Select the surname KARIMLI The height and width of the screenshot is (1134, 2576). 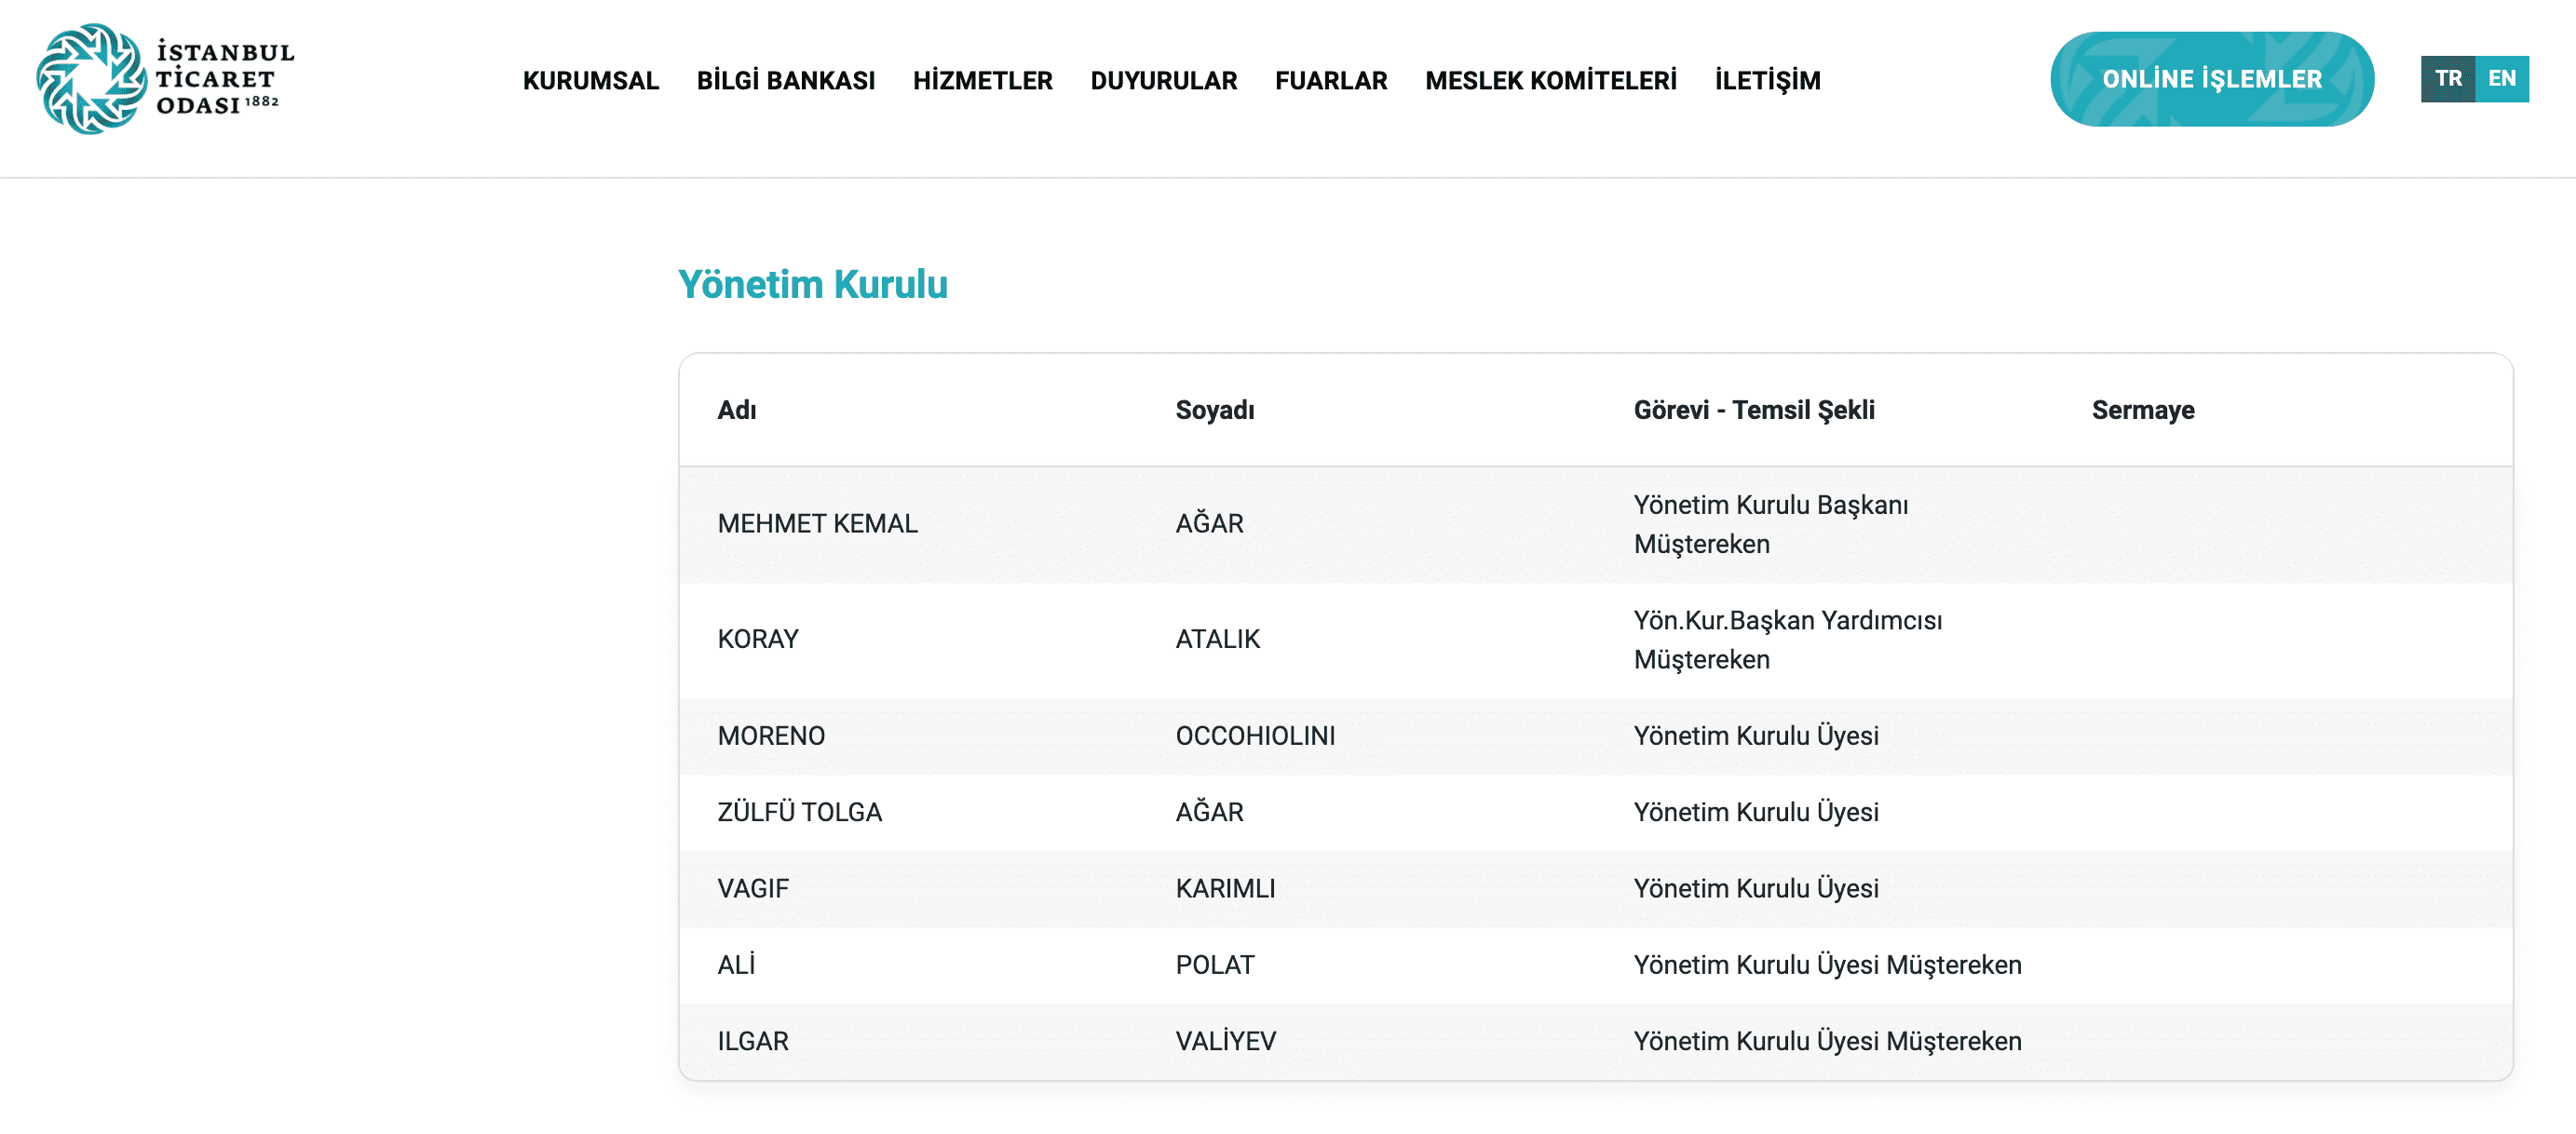[x=1225, y=889]
